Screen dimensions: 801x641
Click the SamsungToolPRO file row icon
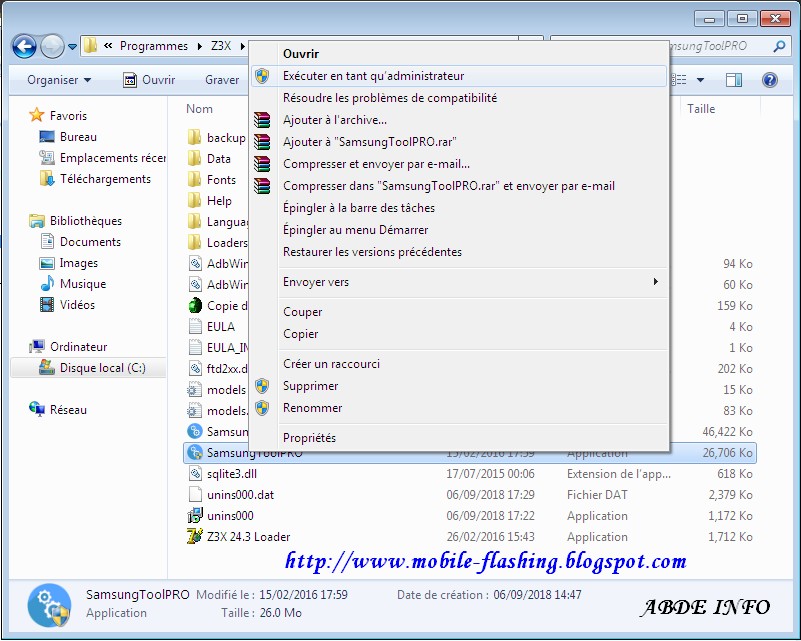click(195, 452)
